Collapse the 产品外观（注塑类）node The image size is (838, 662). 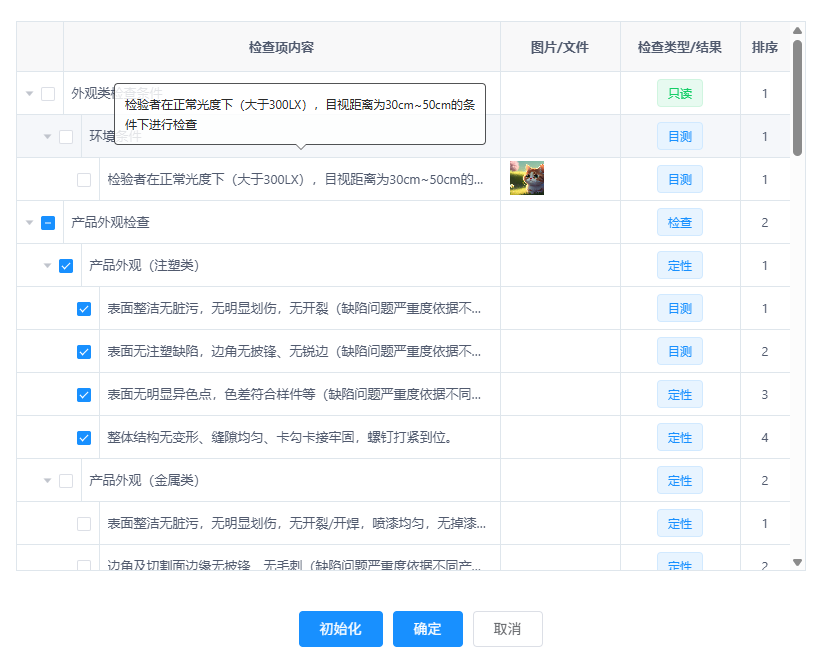[47, 266]
